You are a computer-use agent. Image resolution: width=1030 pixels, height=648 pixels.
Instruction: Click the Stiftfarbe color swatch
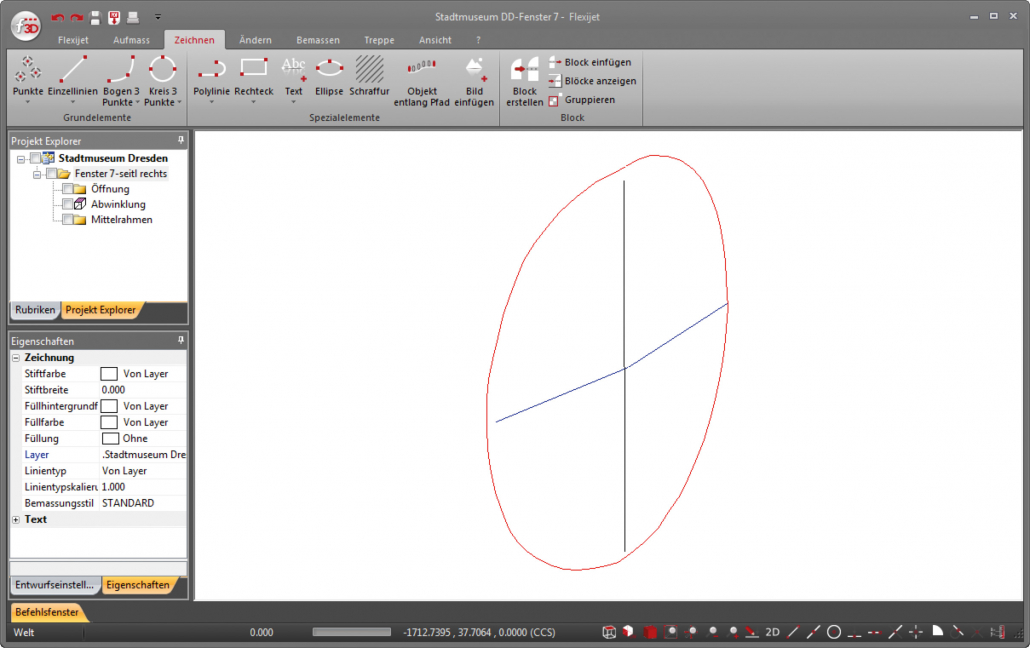click(x=109, y=374)
